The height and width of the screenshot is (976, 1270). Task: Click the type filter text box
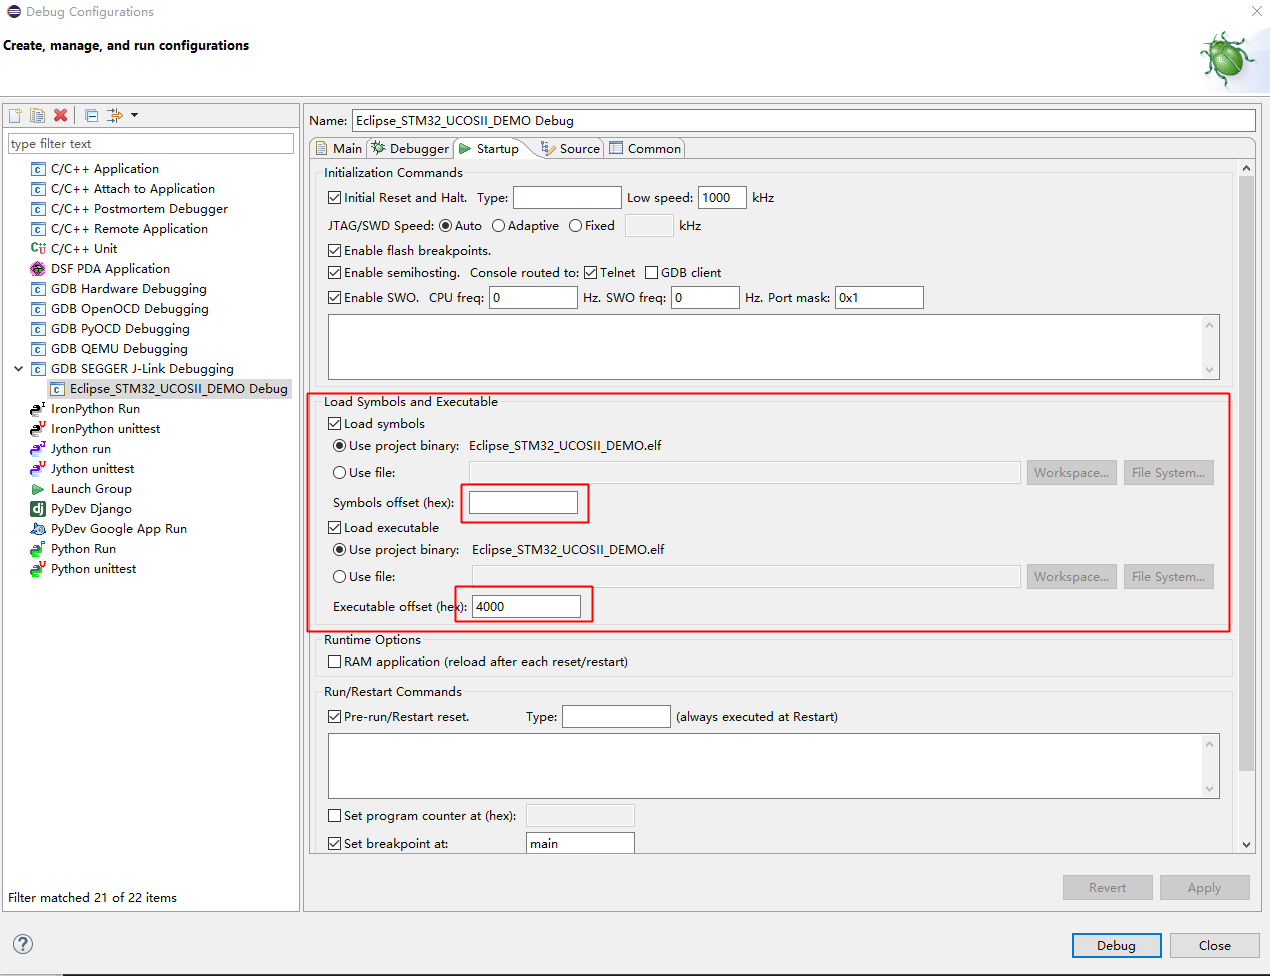coord(151,144)
